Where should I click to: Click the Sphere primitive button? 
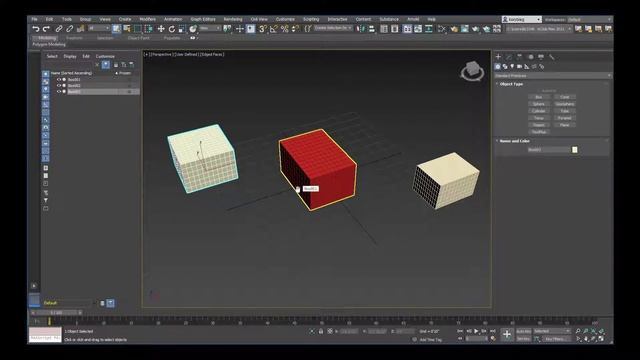pyautogui.click(x=539, y=104)
